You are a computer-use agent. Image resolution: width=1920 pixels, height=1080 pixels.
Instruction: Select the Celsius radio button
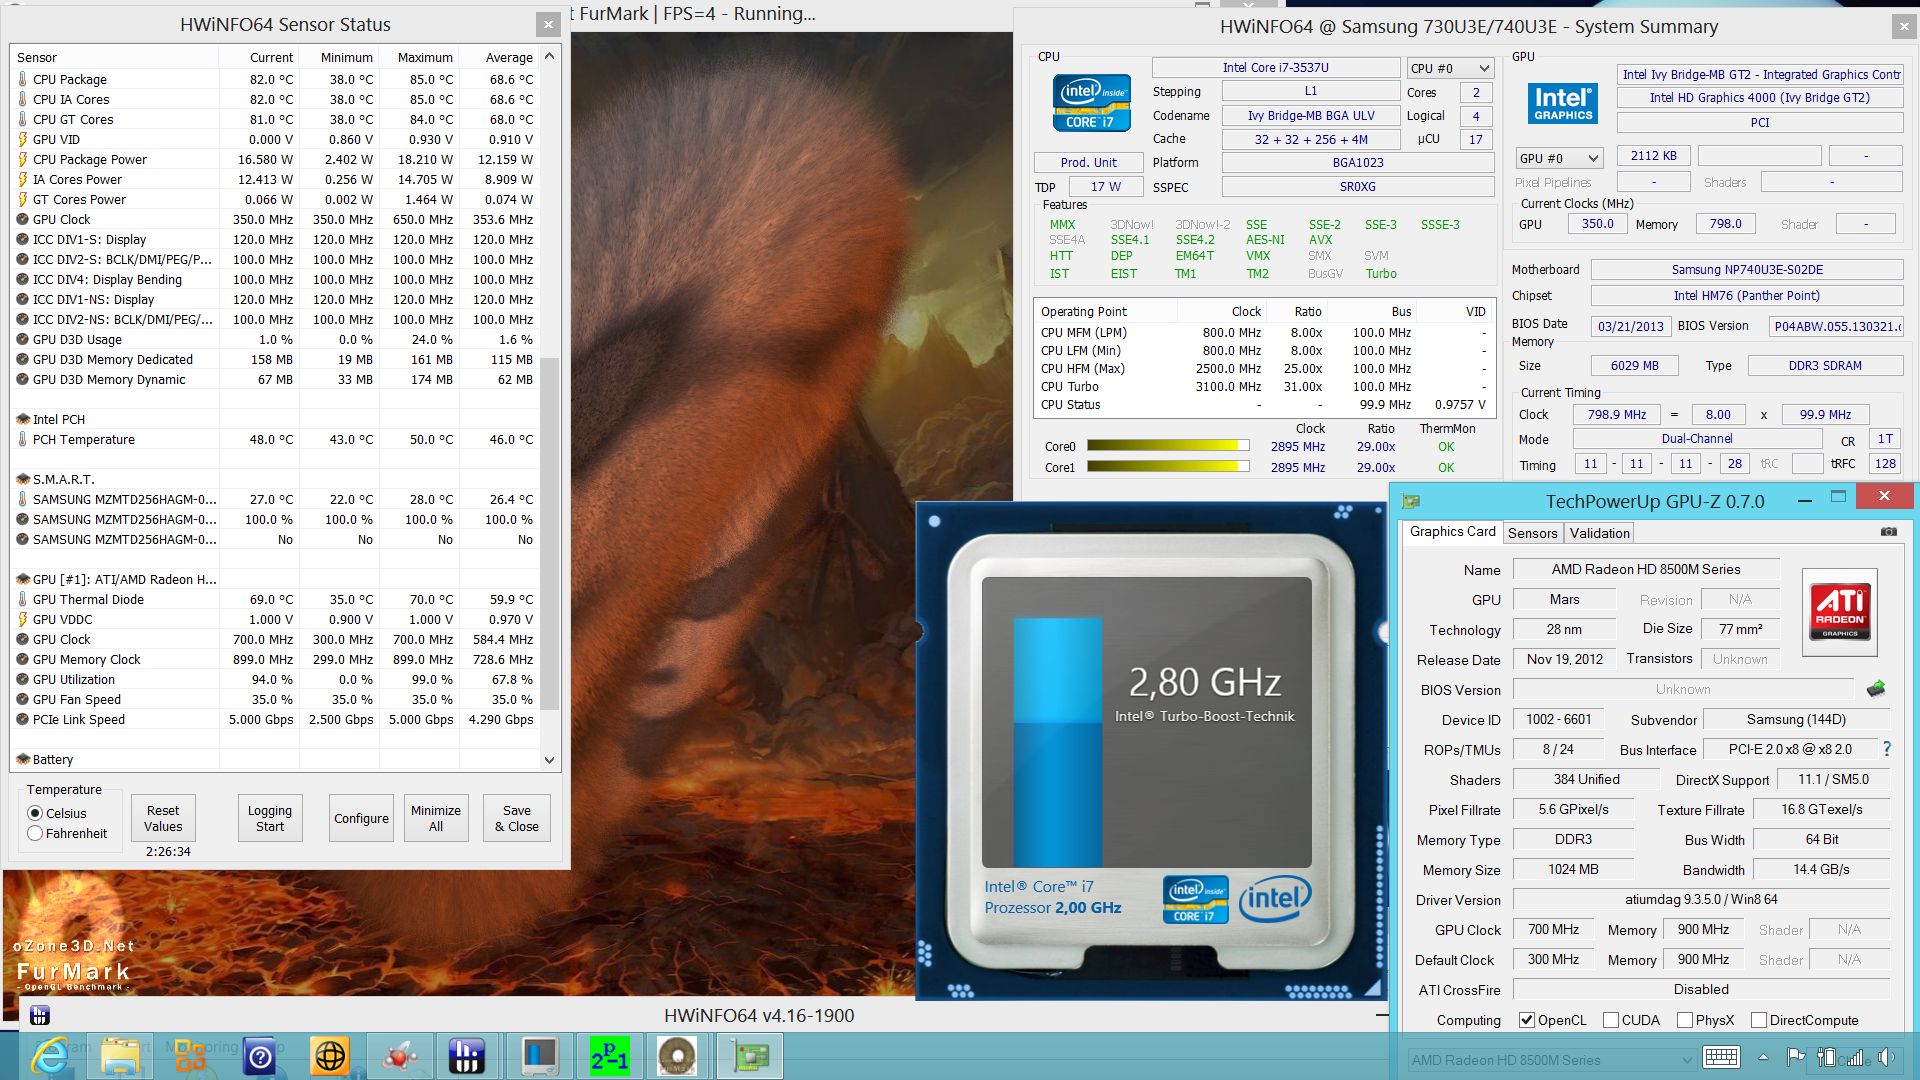tap(36, 813)
